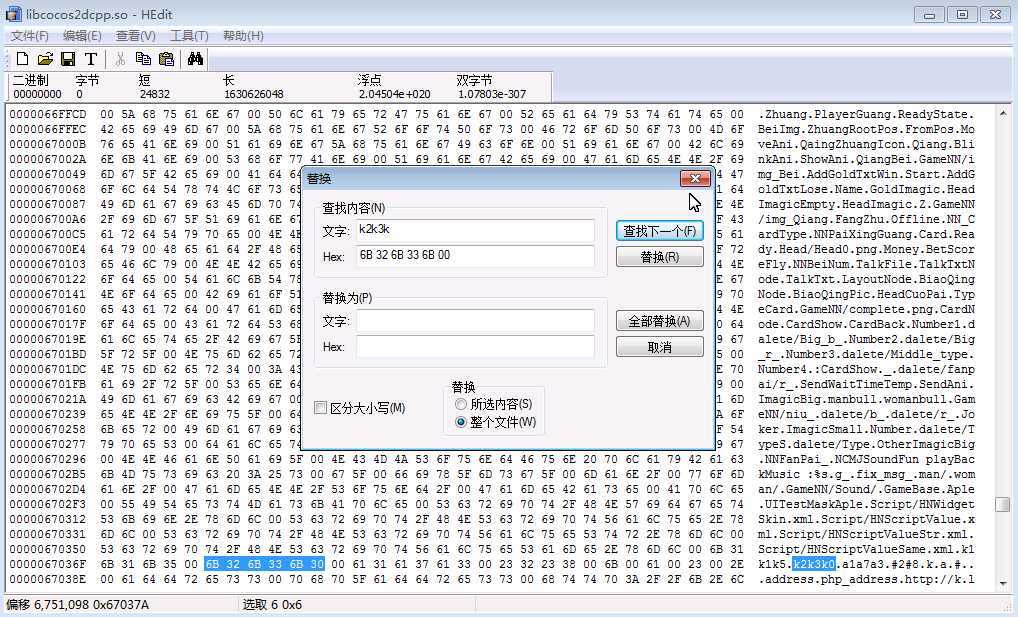Image resolution: width=1018 pixels, height=617 pixels.
Task: Click the Copy toolbar icon
Action: coord(143,59)
